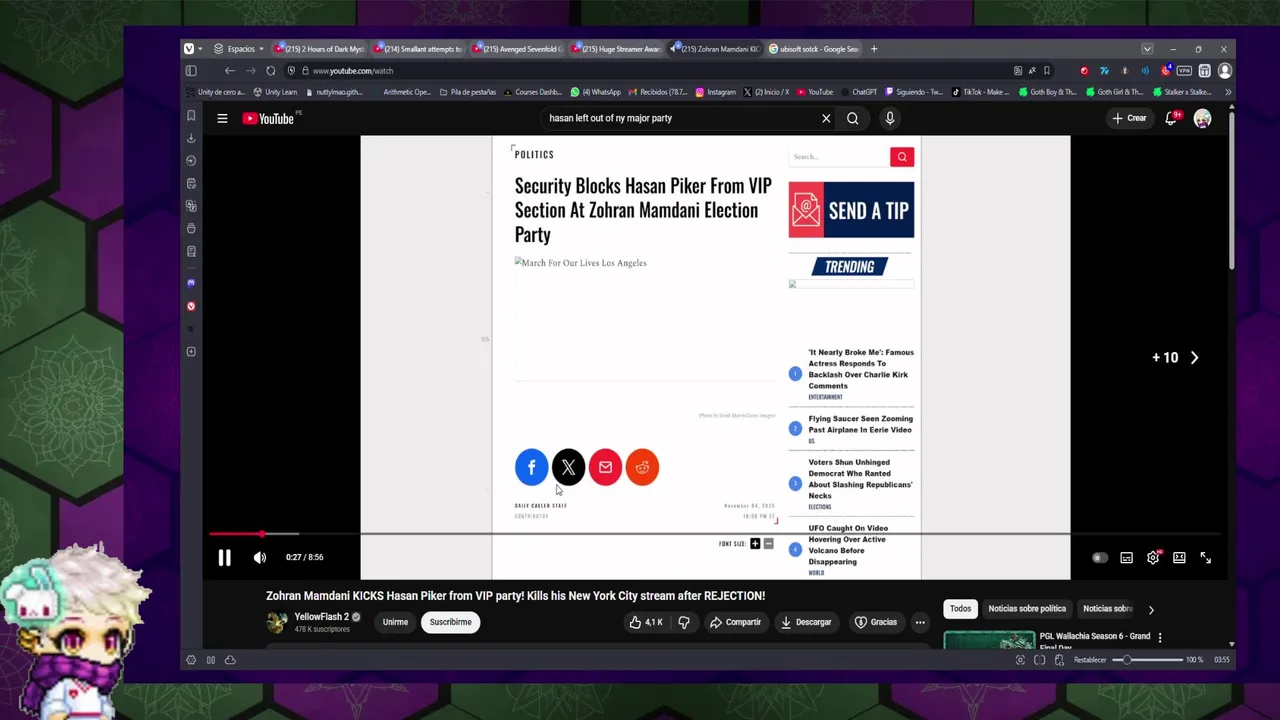Bookmark this page from address bar
The height and width of the screenshot is (720, 1280).
[1047, 71]
